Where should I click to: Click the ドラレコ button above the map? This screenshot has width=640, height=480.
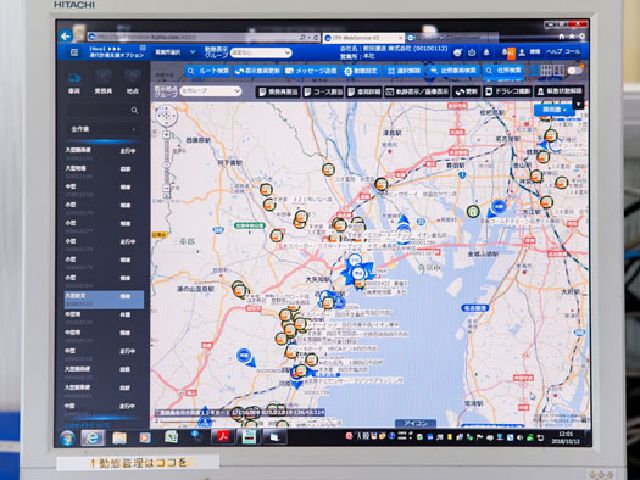click(508, 92)
